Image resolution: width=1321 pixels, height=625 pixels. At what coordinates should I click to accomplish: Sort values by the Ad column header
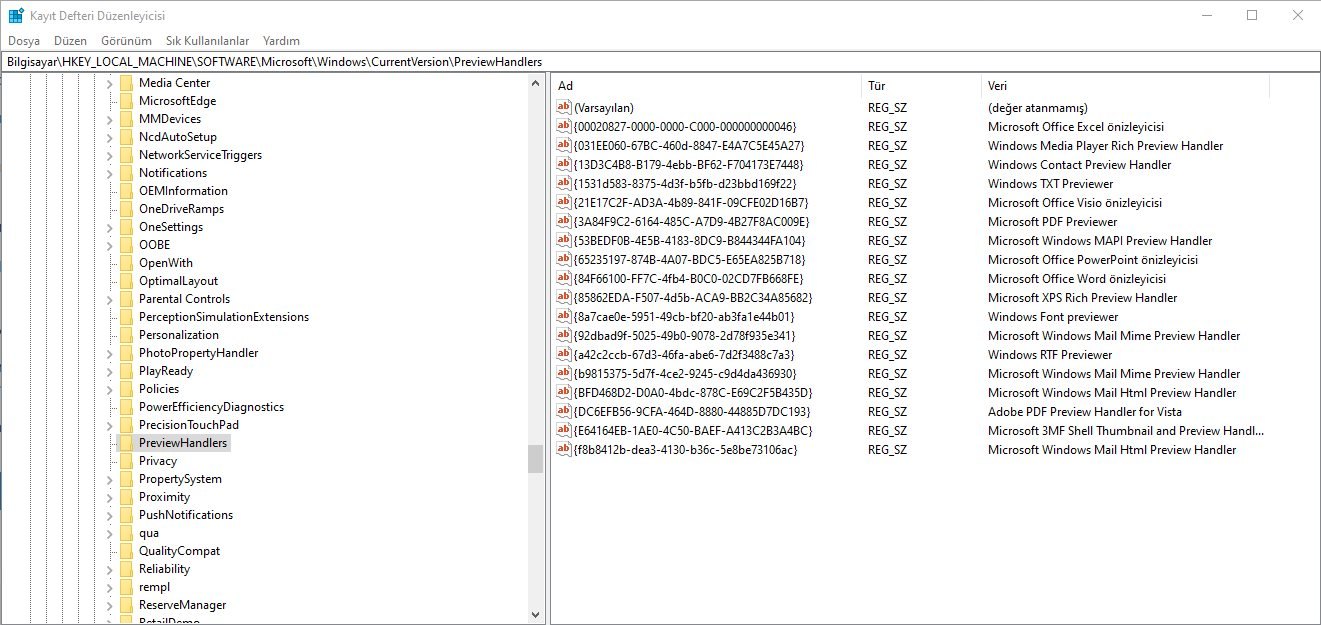[707, 86]
